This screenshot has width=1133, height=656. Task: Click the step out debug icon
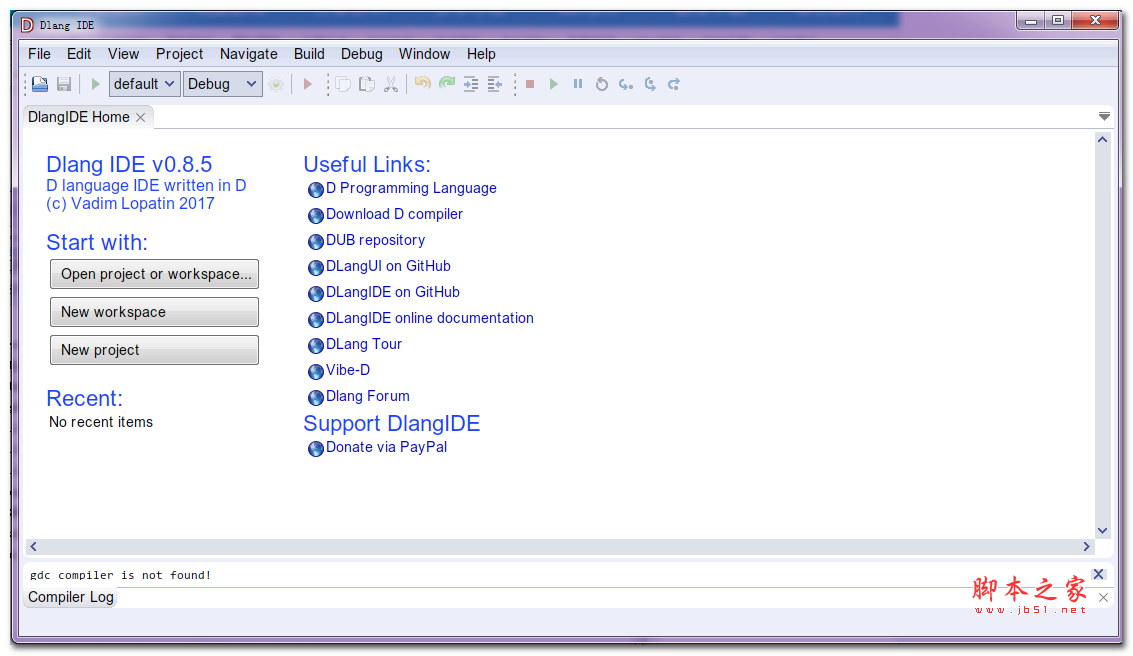[673, 84]
